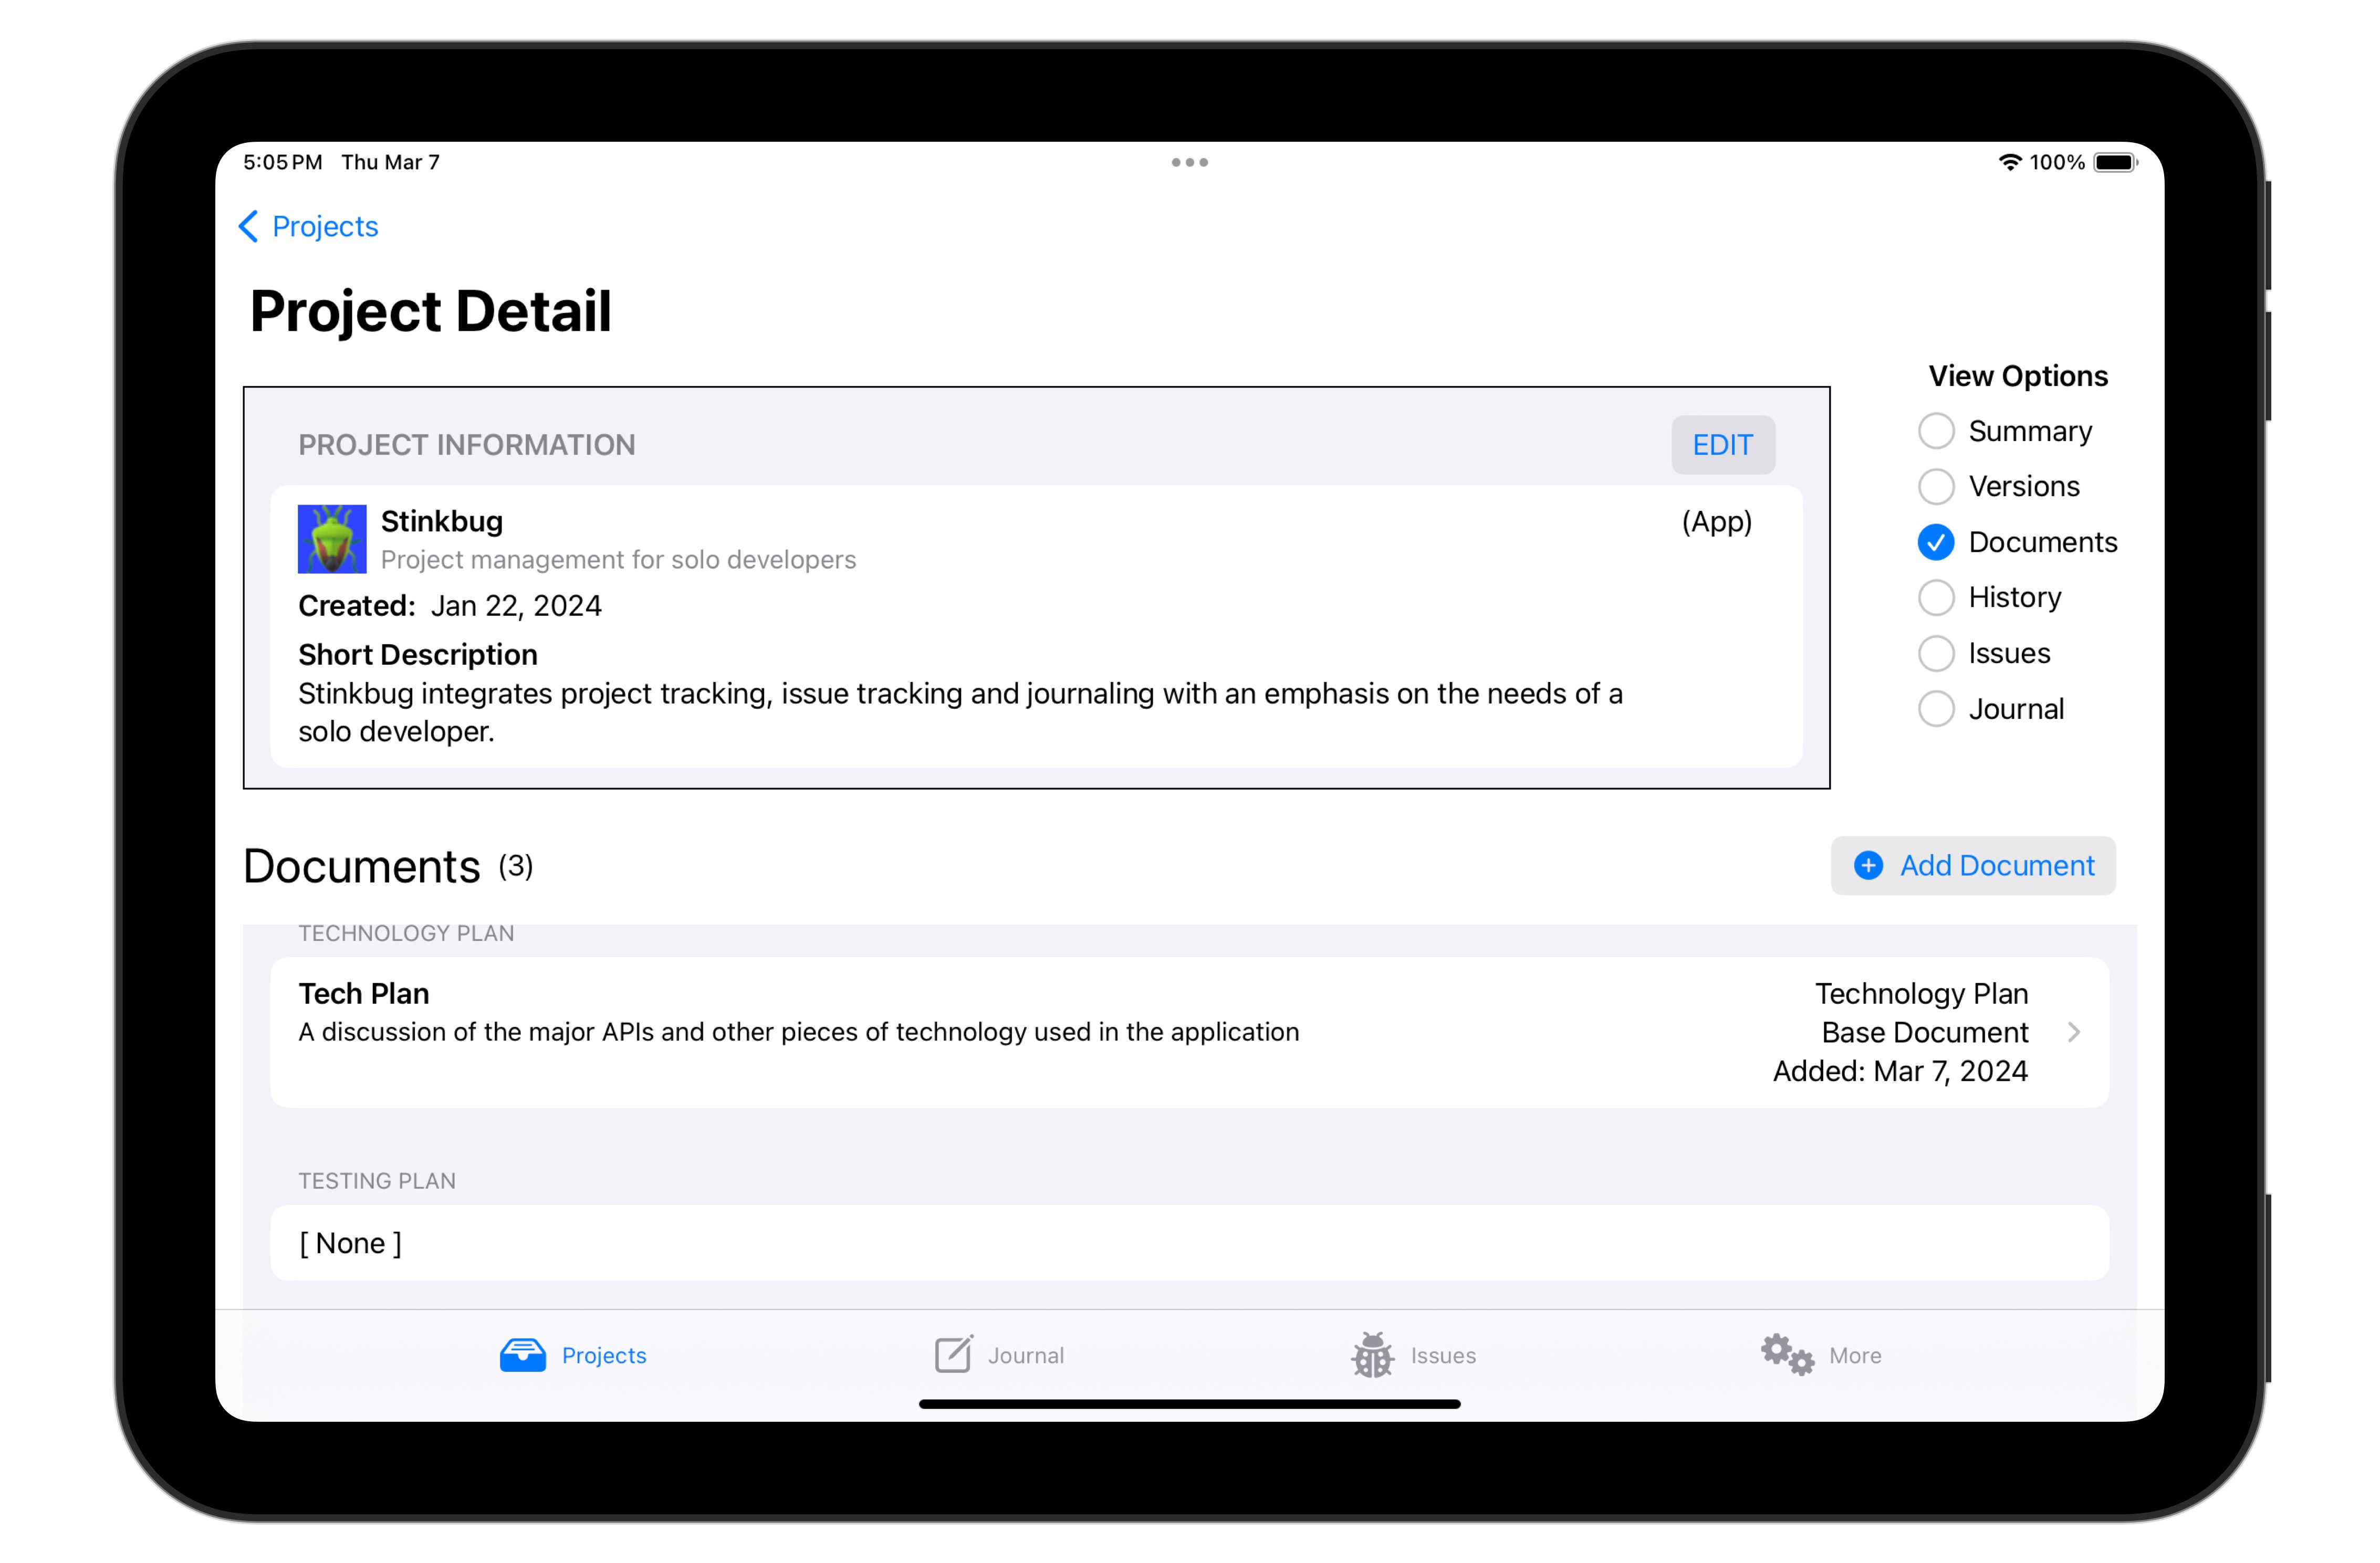Open Tech Plan via disclosure chevron
Screen dimensions: 2380x1563
click(x=2075, y=1032)
